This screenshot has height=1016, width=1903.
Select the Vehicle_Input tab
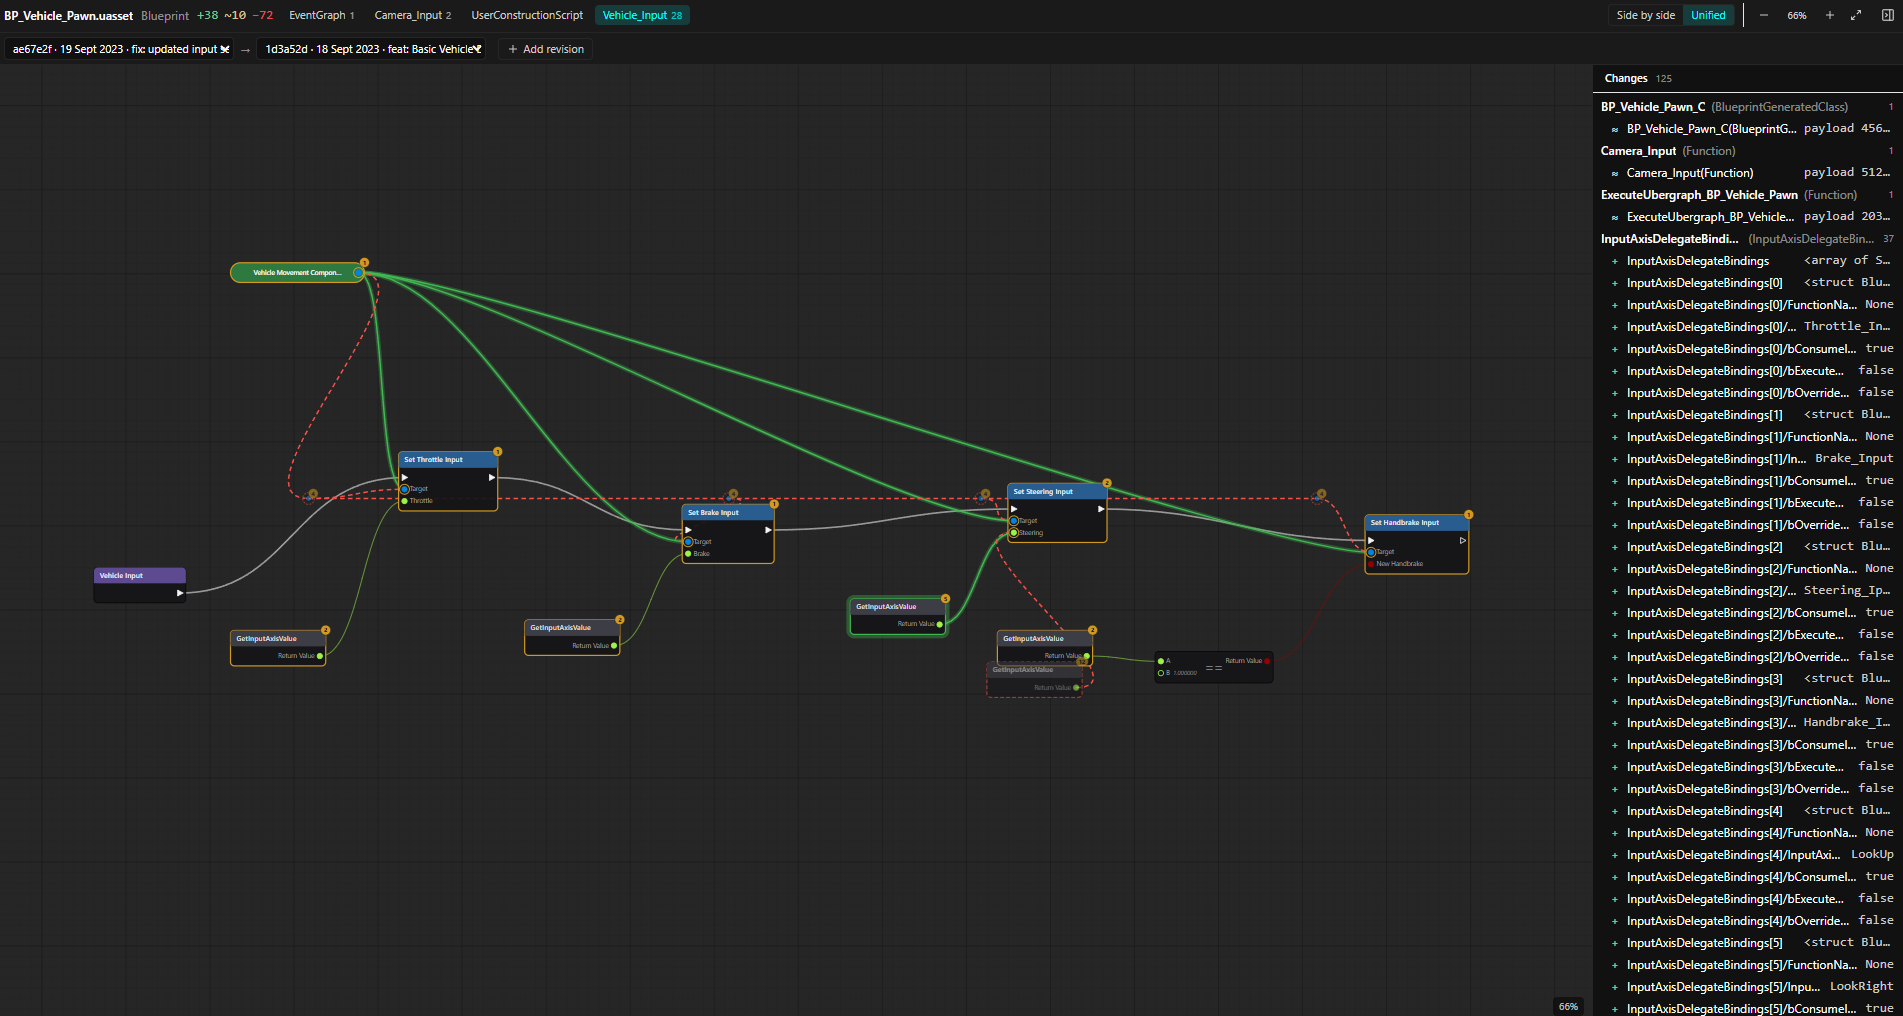[x=642, y=15]
